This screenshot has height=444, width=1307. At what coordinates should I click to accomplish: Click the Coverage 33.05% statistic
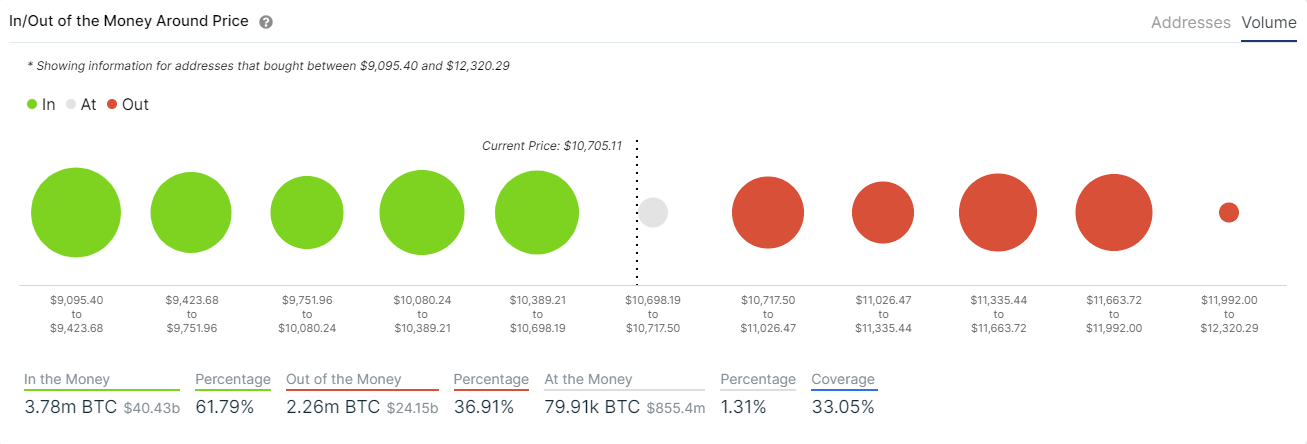pos(843,394)
